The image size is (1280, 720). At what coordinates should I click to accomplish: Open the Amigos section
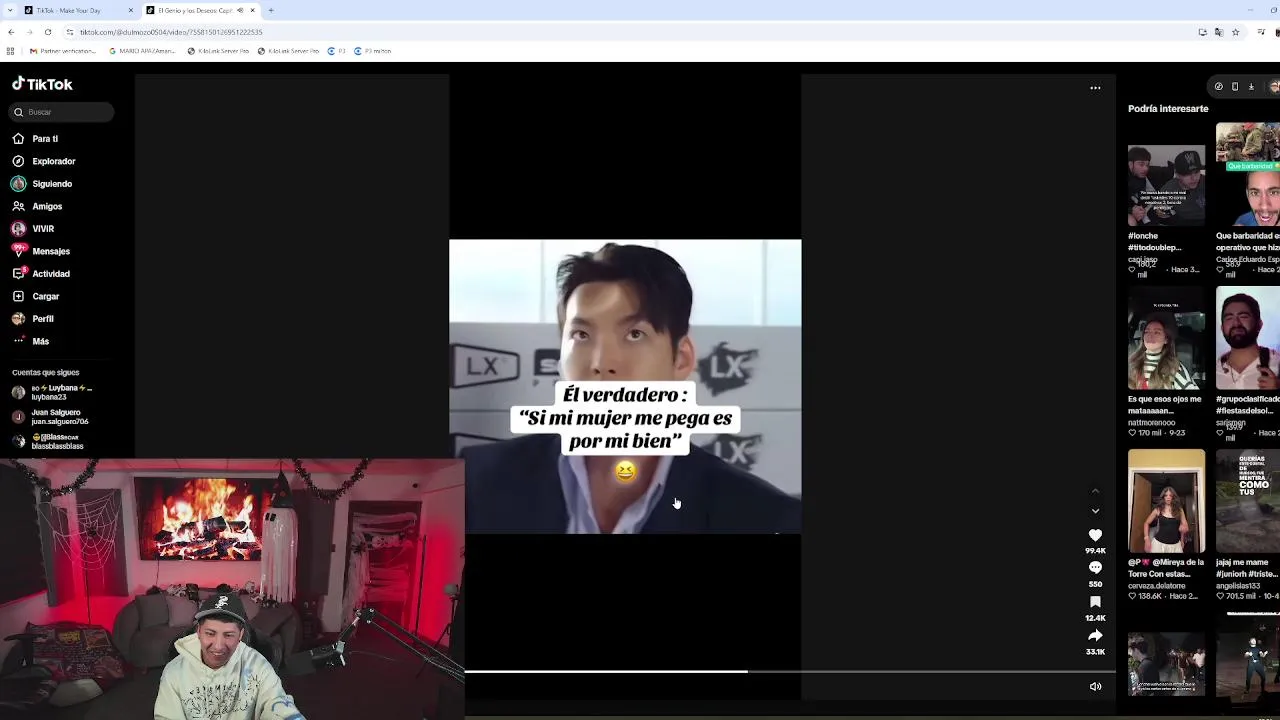click(37, 206)
